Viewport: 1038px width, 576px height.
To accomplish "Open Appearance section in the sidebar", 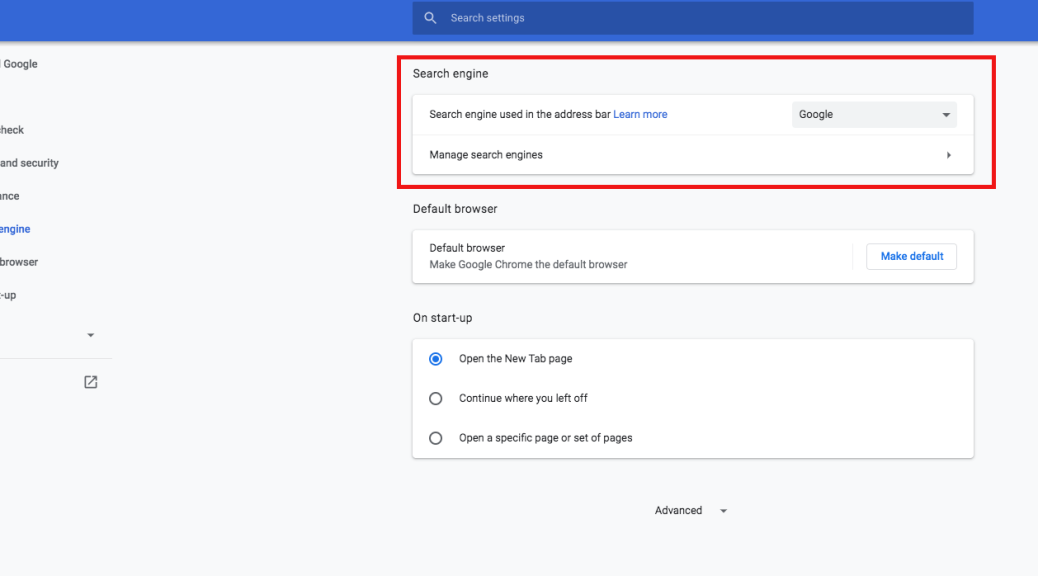I will click(10, 196).
